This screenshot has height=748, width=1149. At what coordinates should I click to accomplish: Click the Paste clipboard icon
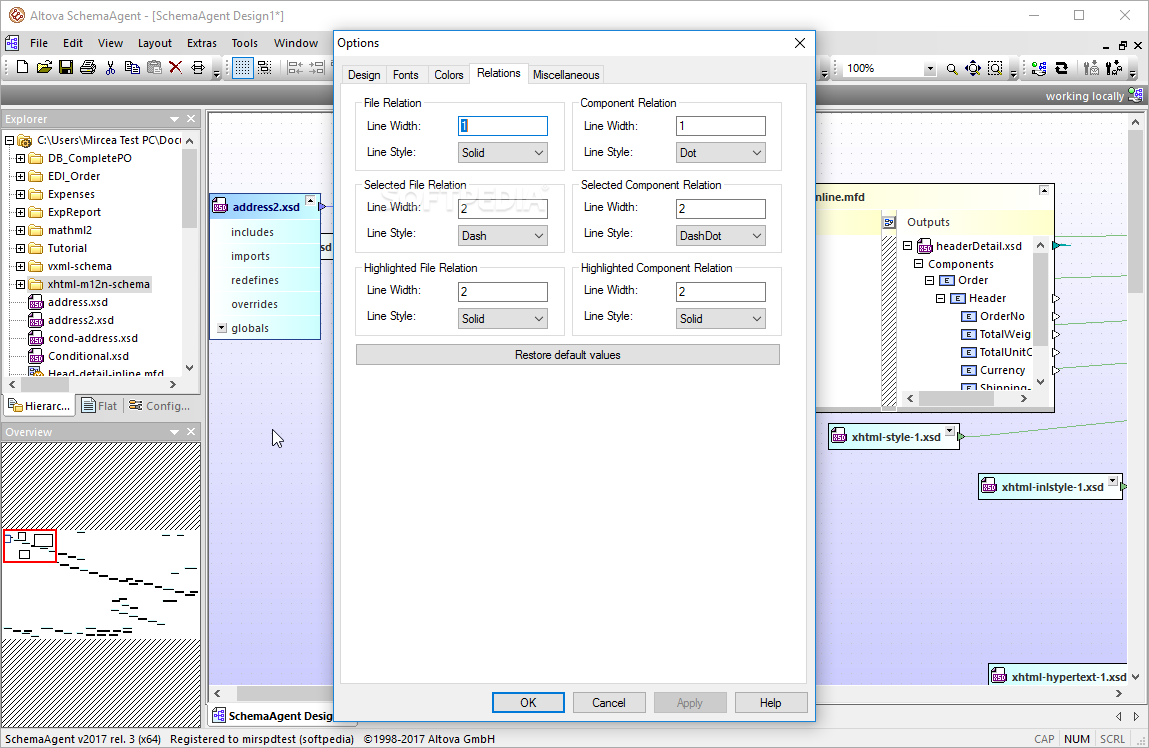pyautogui.click(x=154, y=68)
